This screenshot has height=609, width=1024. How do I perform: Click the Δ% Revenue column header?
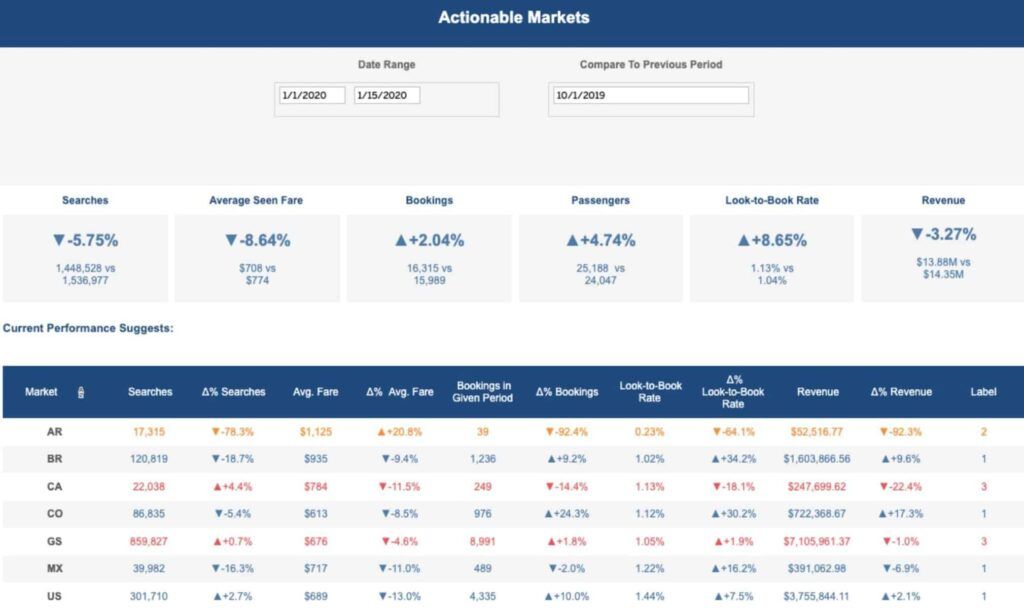[901, 392]
